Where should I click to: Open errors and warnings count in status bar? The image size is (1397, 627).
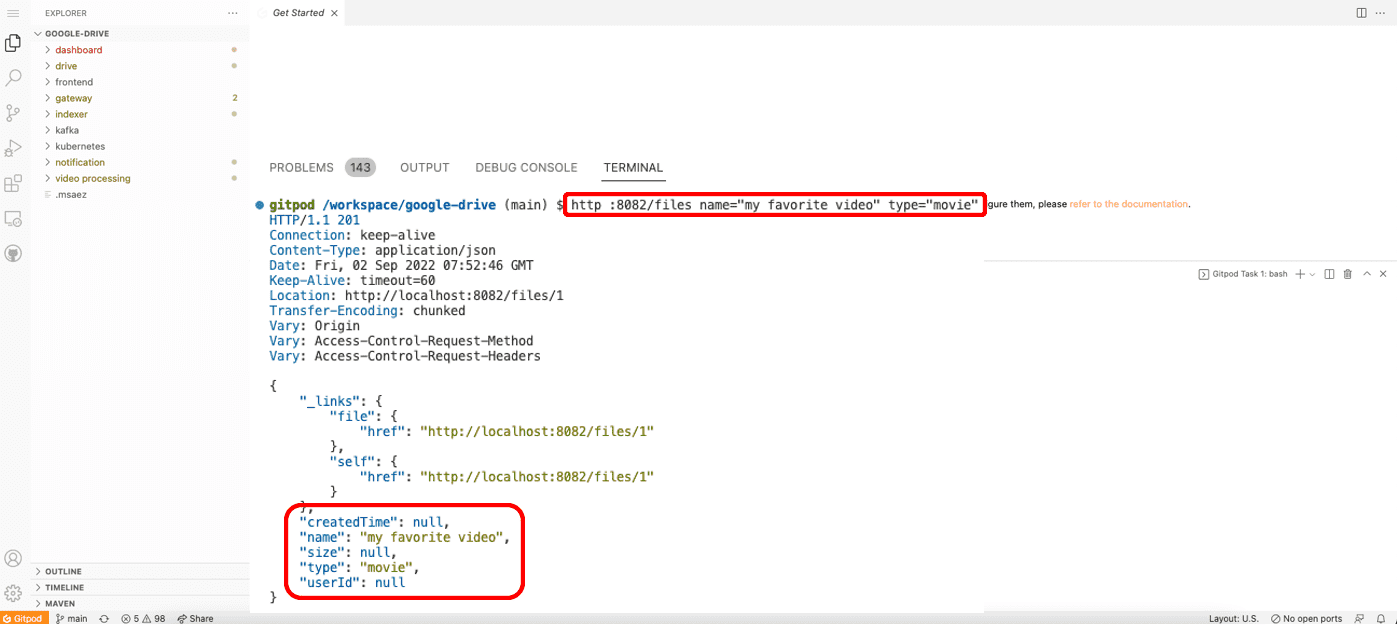tap(144, 619)
